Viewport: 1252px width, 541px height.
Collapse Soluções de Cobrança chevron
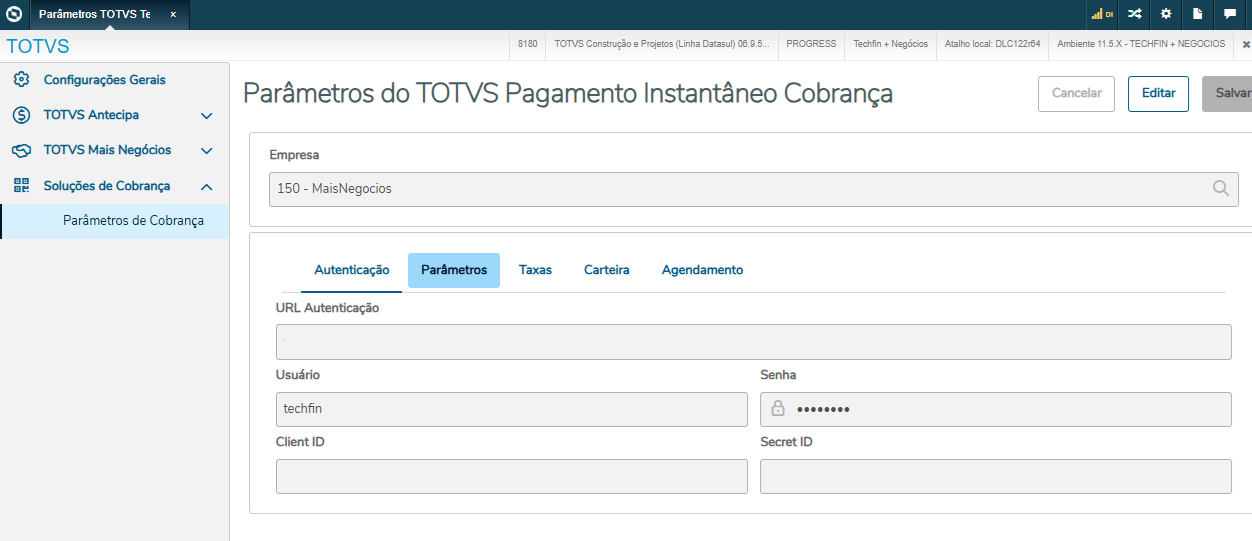pos(207,186)
